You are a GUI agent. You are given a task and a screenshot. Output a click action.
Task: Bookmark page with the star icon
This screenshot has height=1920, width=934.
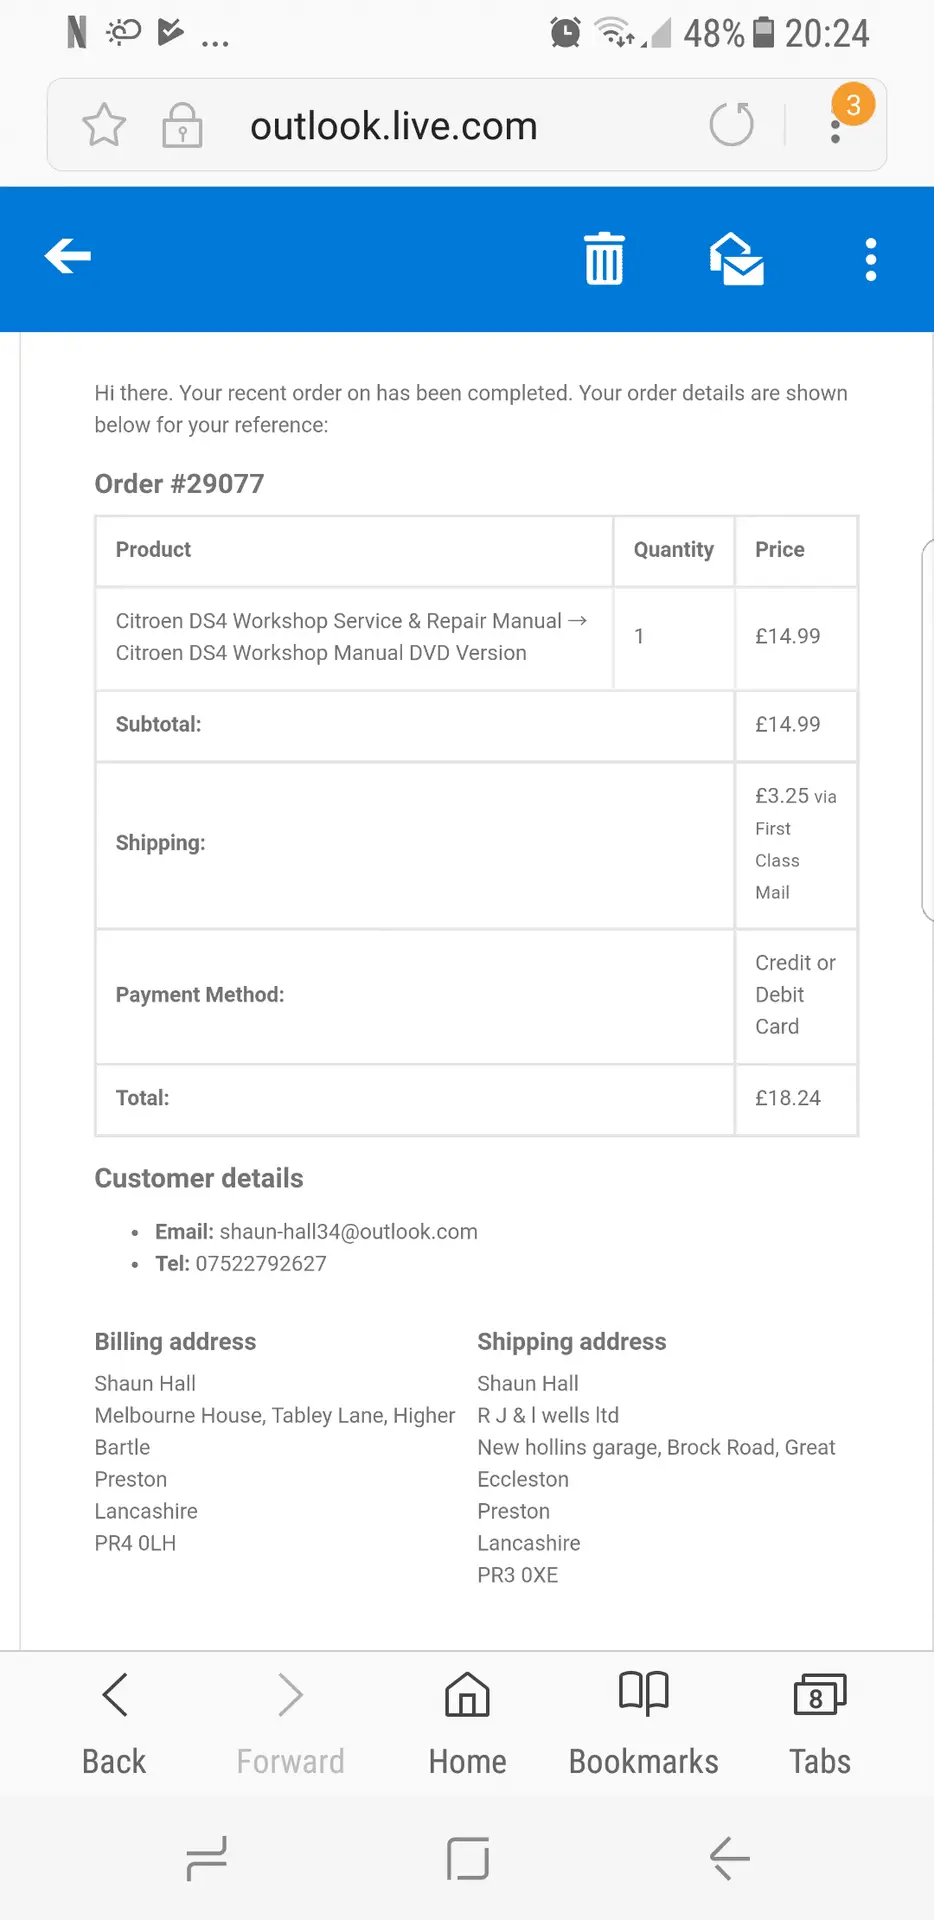tap(104, 126)
